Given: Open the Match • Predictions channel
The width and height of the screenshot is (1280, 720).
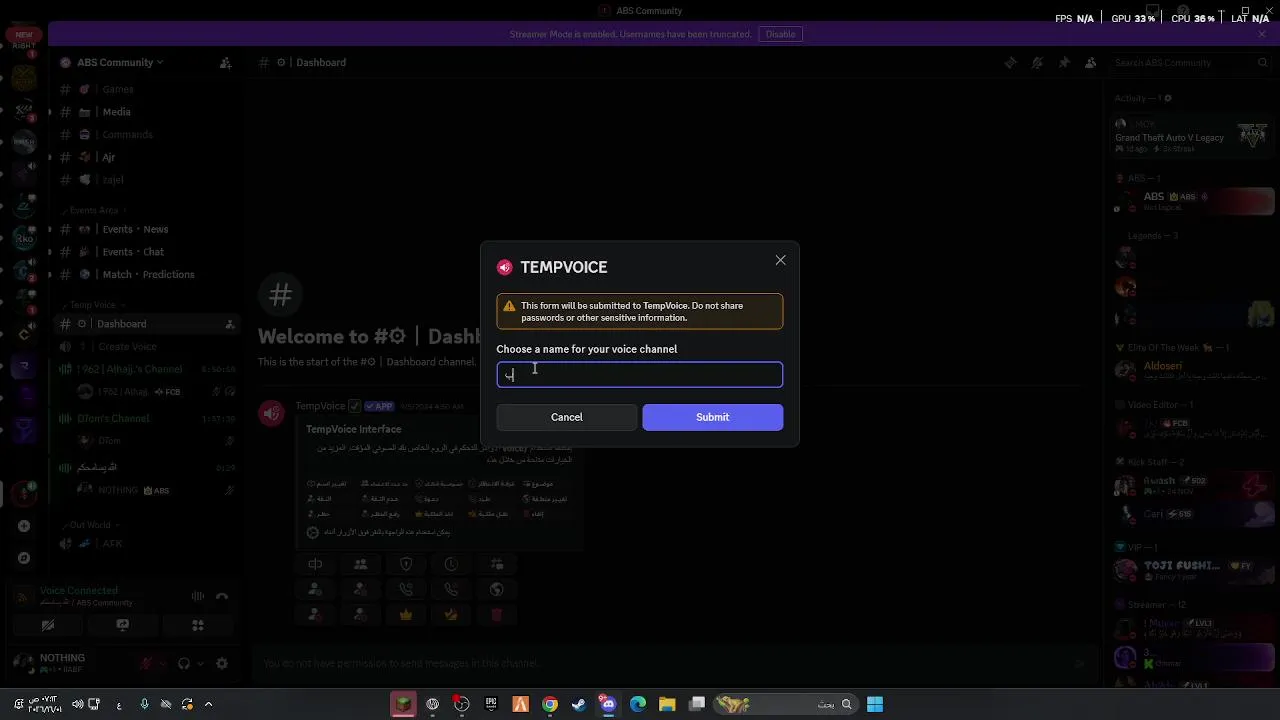Looking at the screenshot, I should click(x=146, y=274).
